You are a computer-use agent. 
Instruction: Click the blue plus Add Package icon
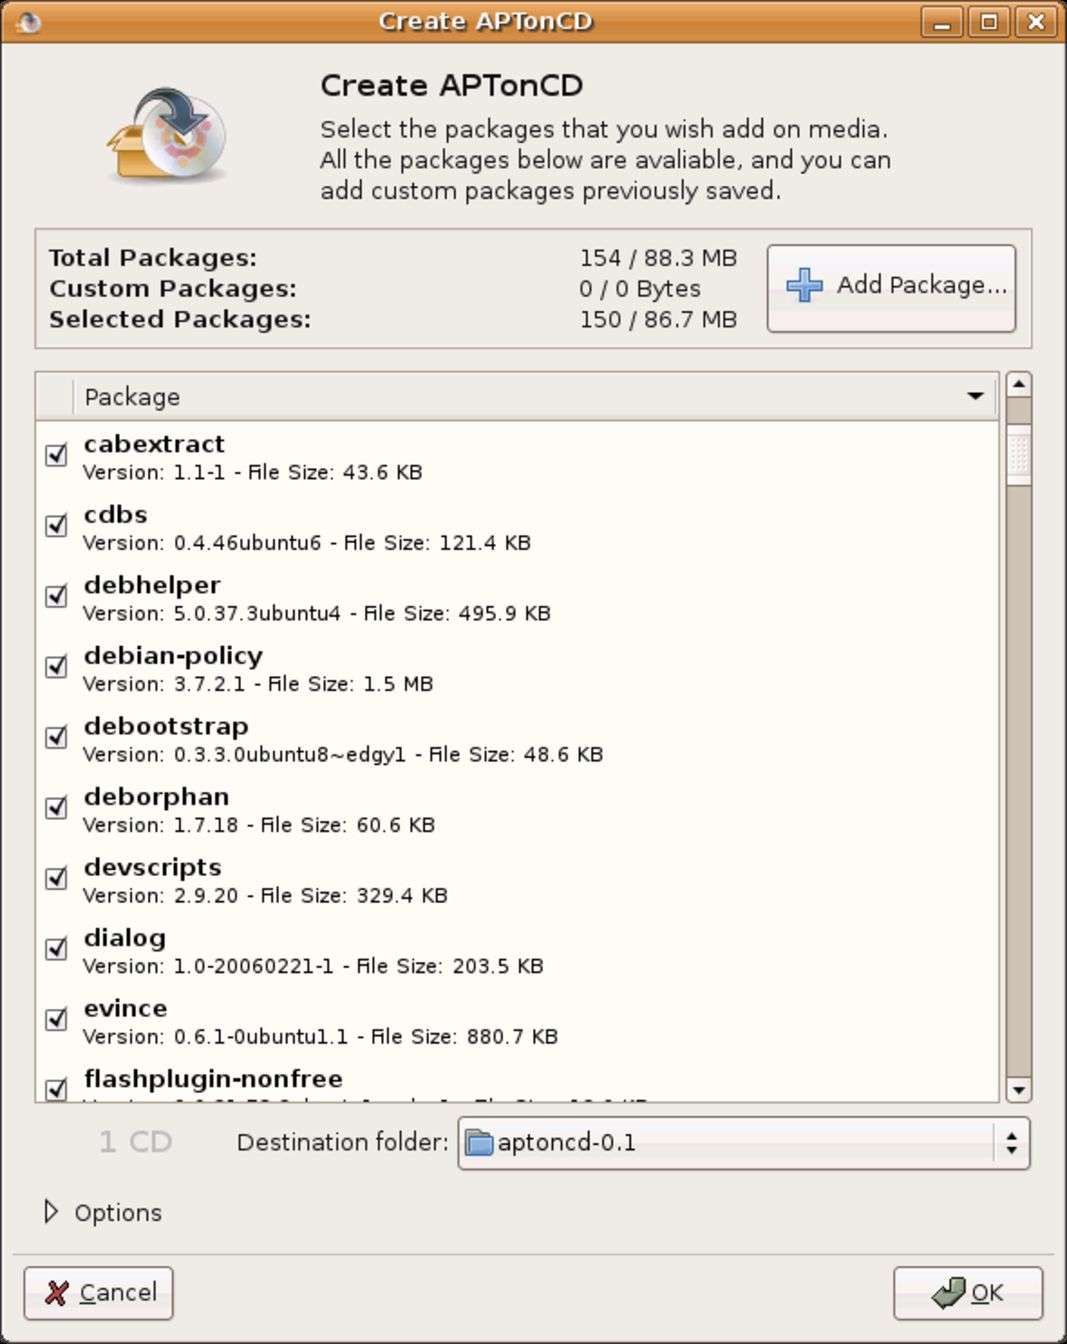pos(804,286)
